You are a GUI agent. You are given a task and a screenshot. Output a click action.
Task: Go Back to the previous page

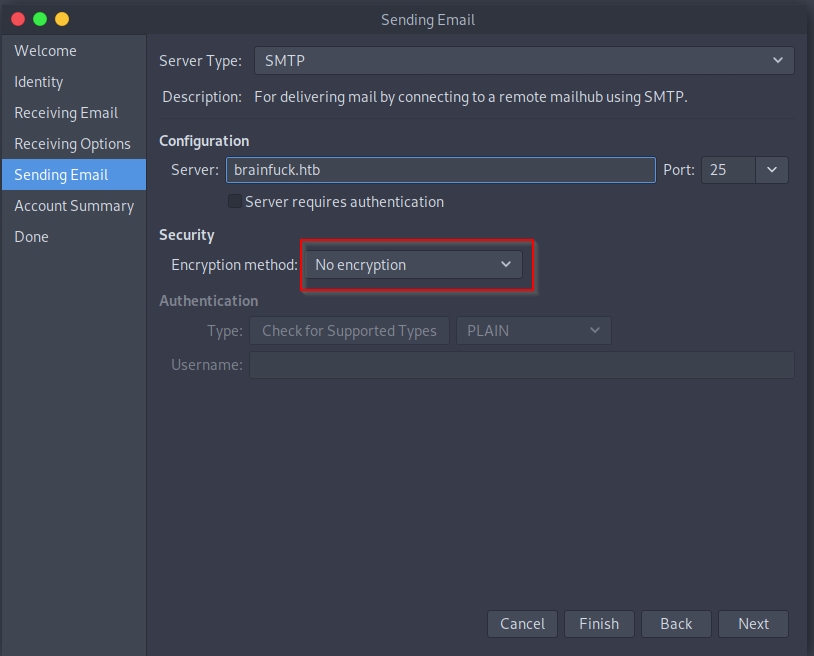[676, 624]
